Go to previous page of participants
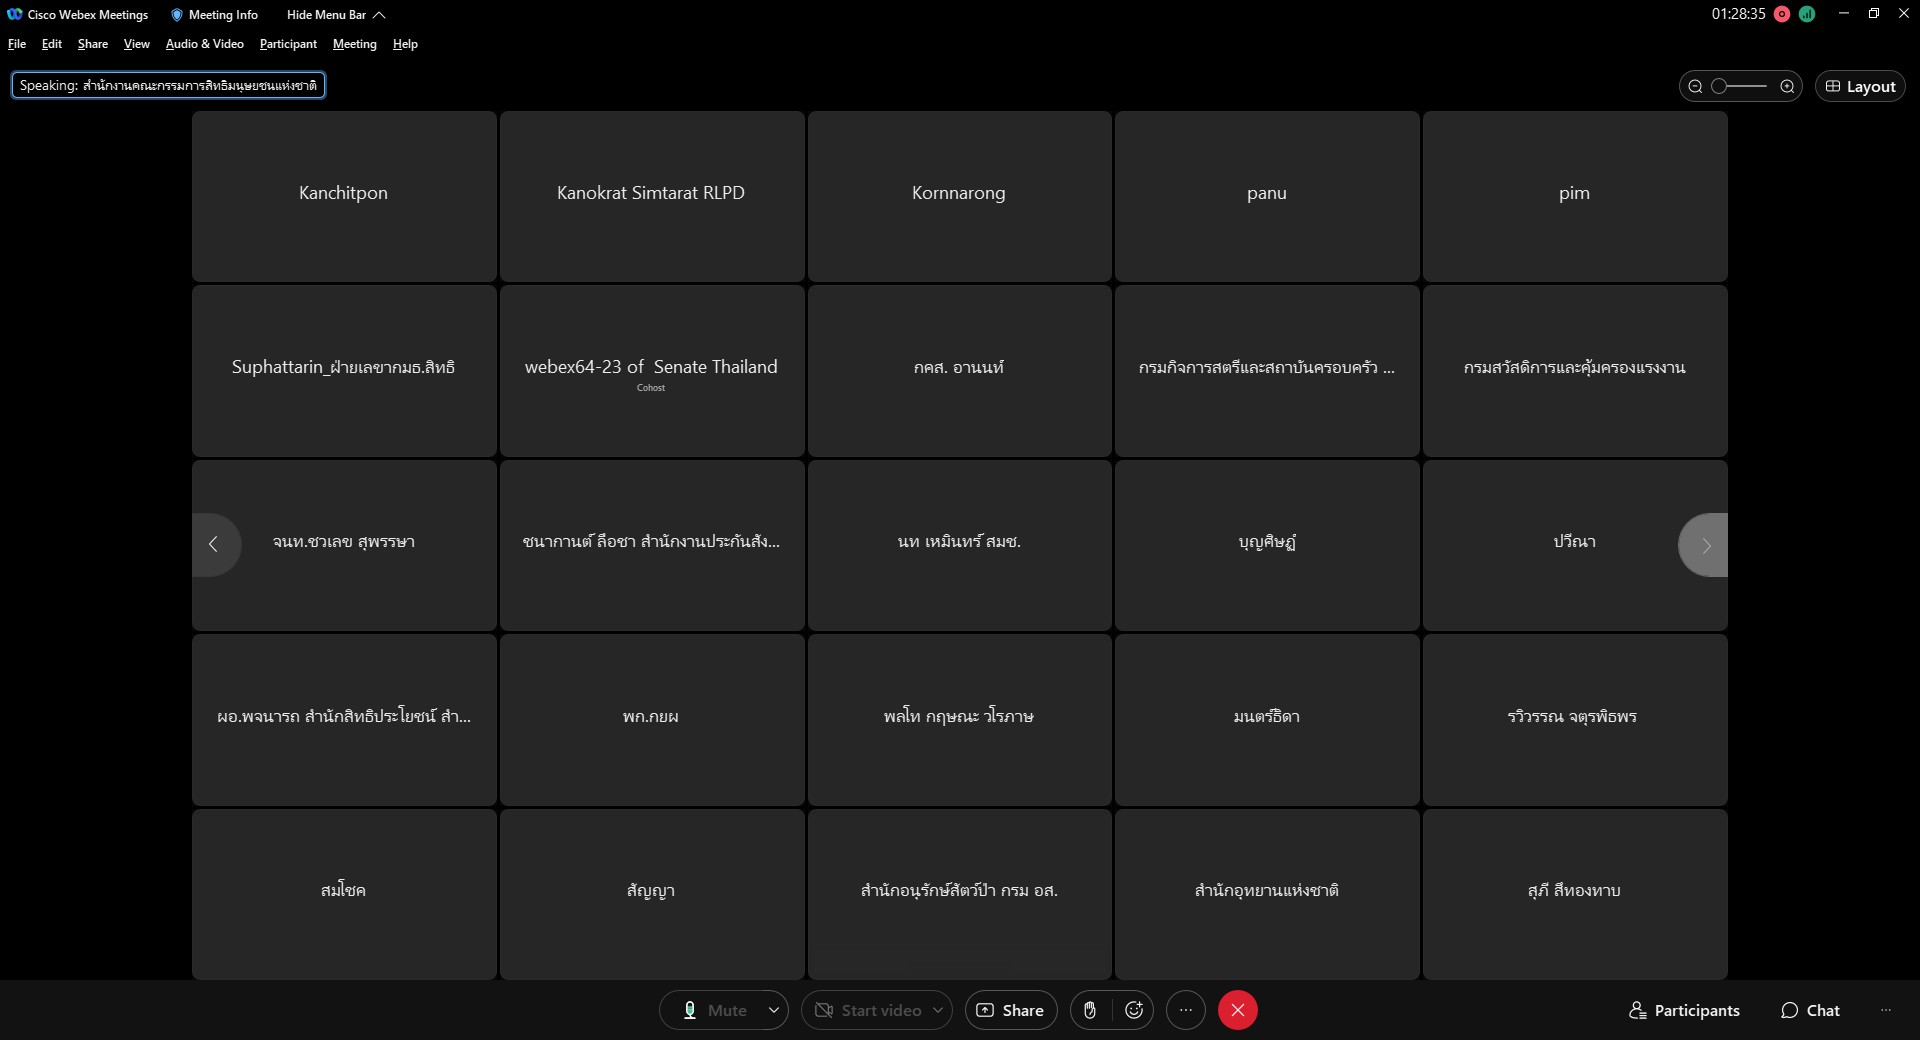 214,544
